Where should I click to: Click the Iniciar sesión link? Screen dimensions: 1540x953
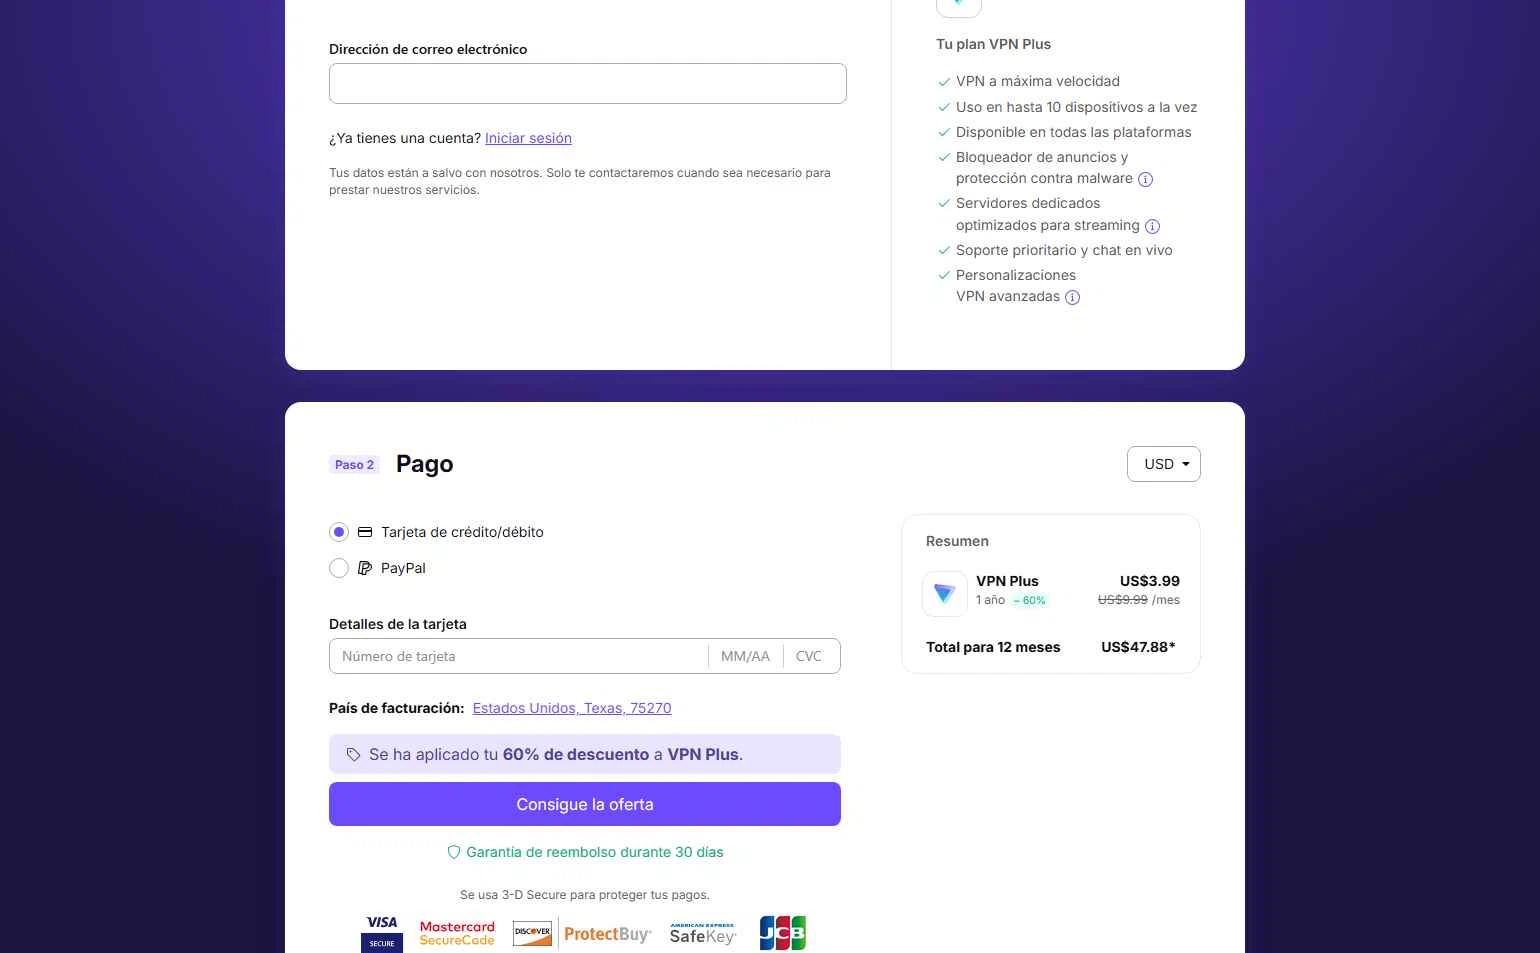(528, 138)
